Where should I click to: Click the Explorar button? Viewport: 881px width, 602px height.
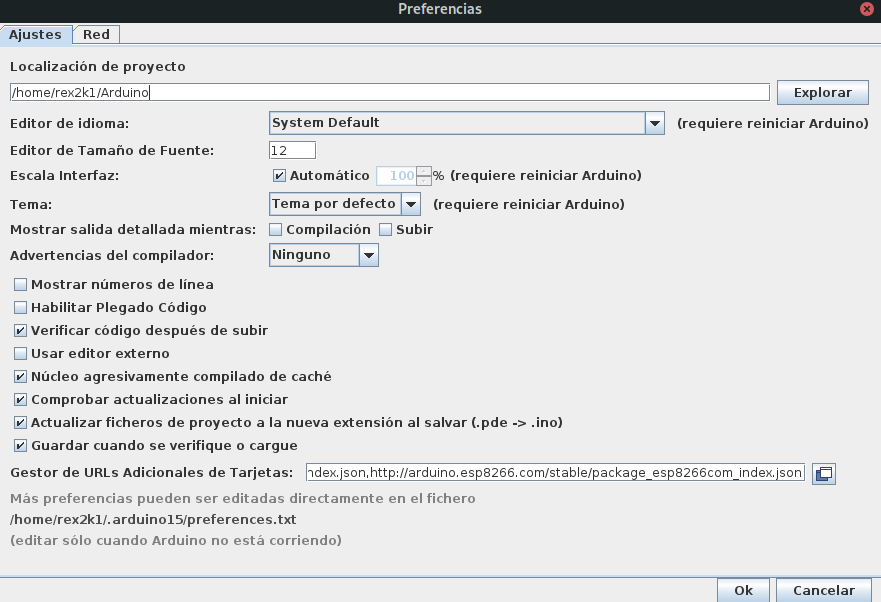pyautogui.click(x=822, y=93)
